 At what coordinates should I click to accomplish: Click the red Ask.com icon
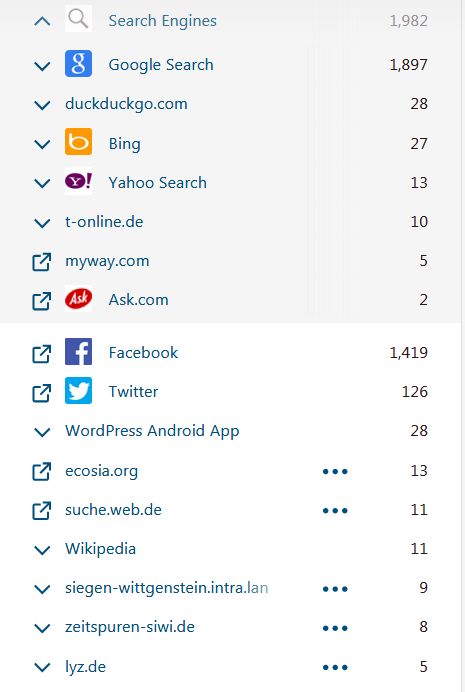tap(79, 298)
